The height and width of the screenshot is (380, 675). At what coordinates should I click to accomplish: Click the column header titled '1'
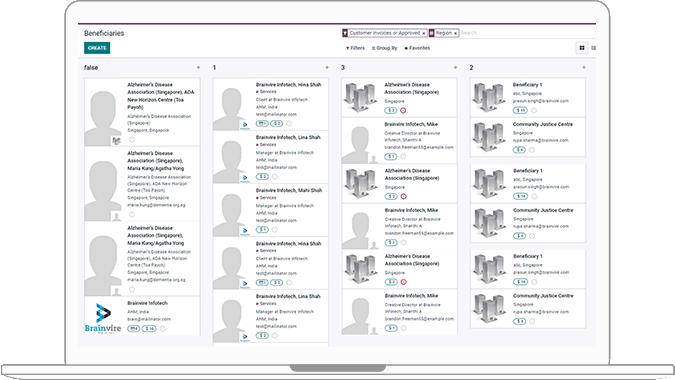(x=214, y=68)
